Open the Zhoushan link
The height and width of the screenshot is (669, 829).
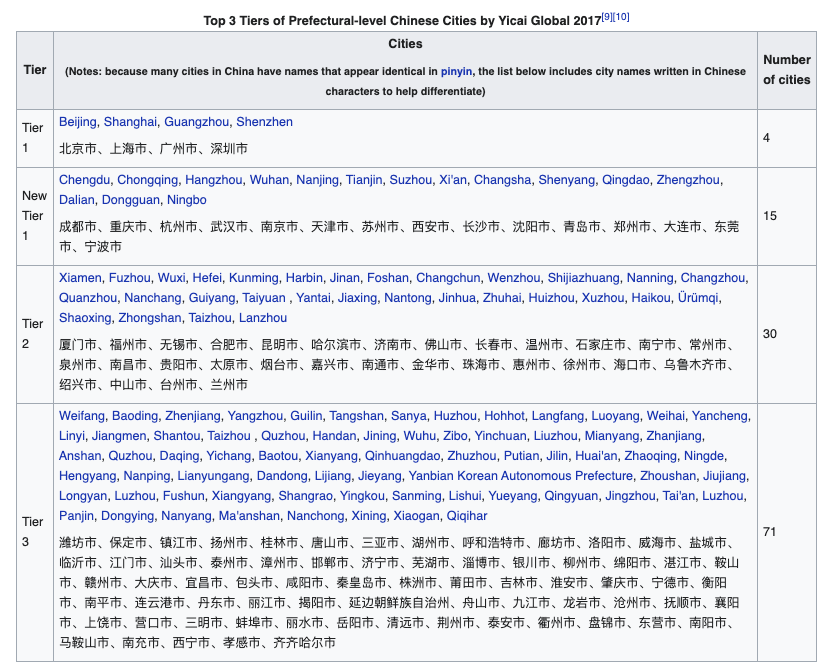(668, 476)
